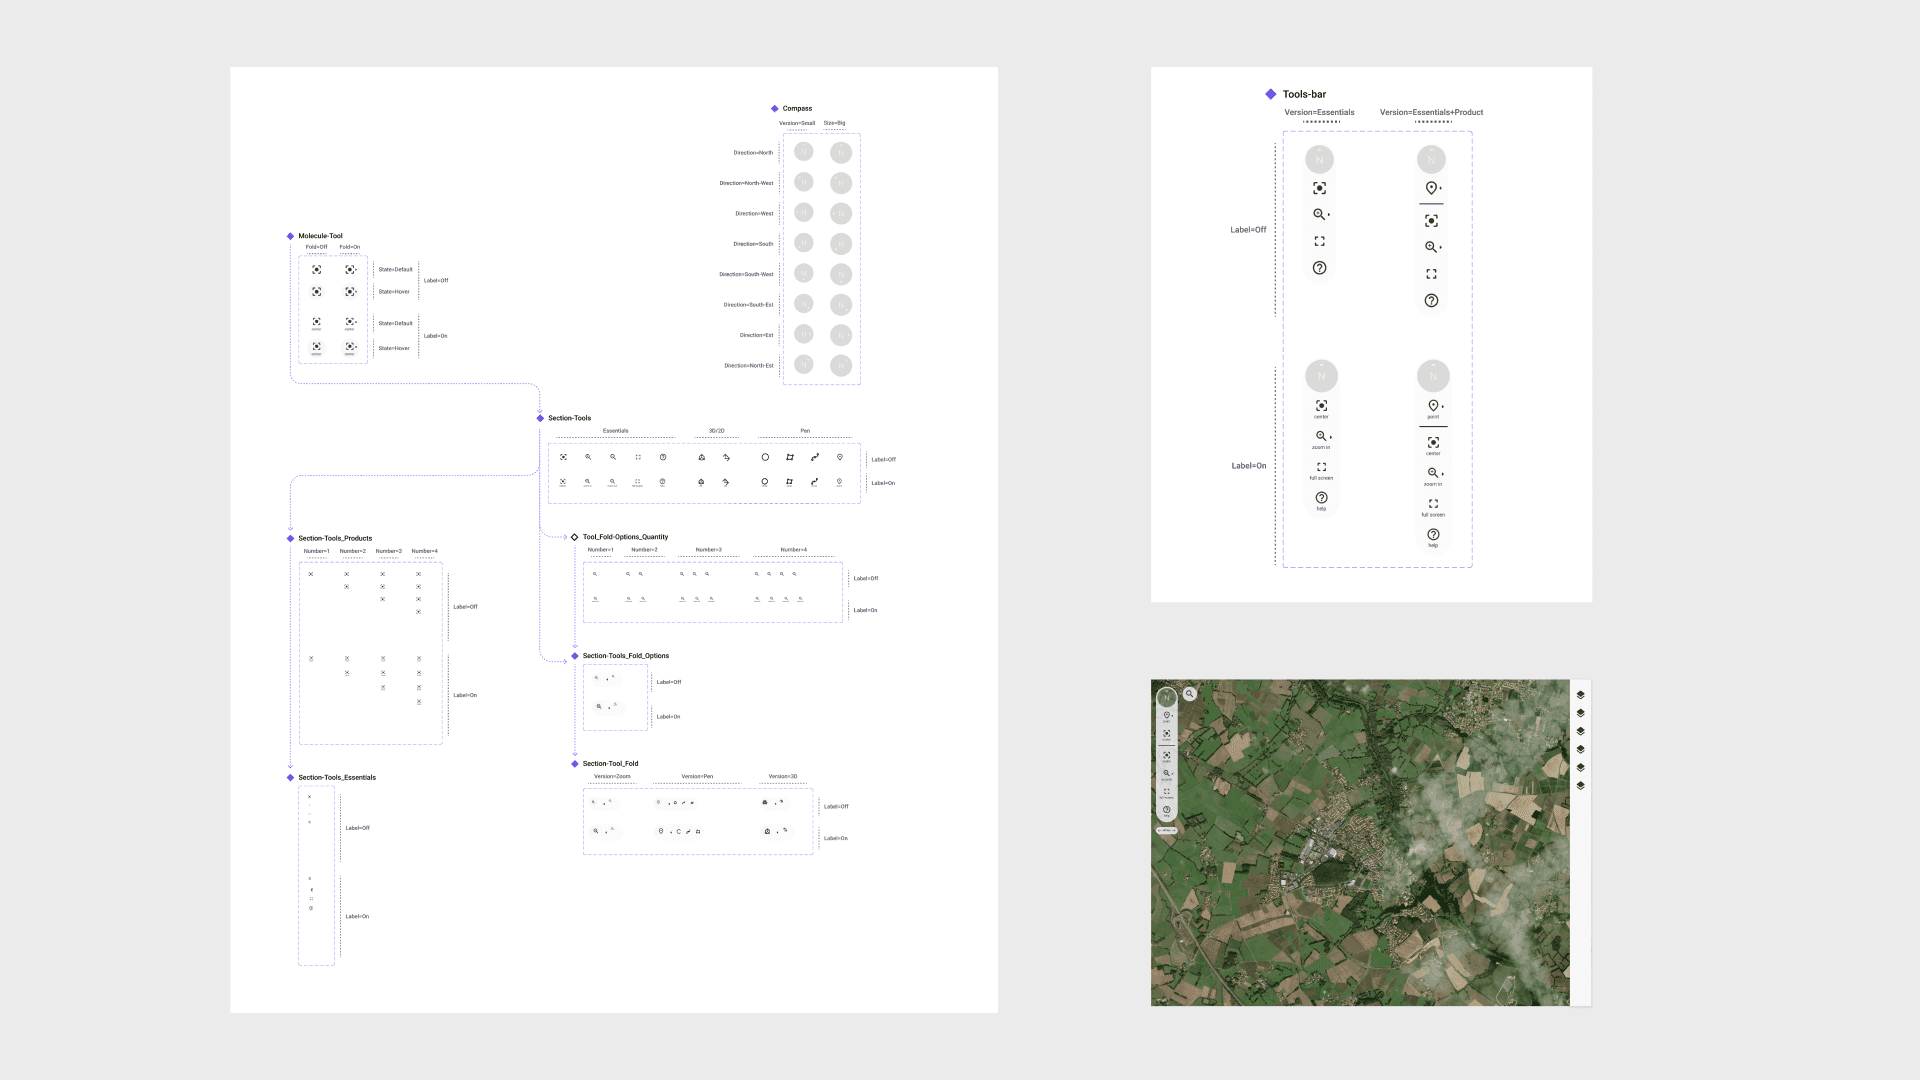Select the Version=Essentials column label
1920x1080 pixels.
click(x=1319, y=113)
